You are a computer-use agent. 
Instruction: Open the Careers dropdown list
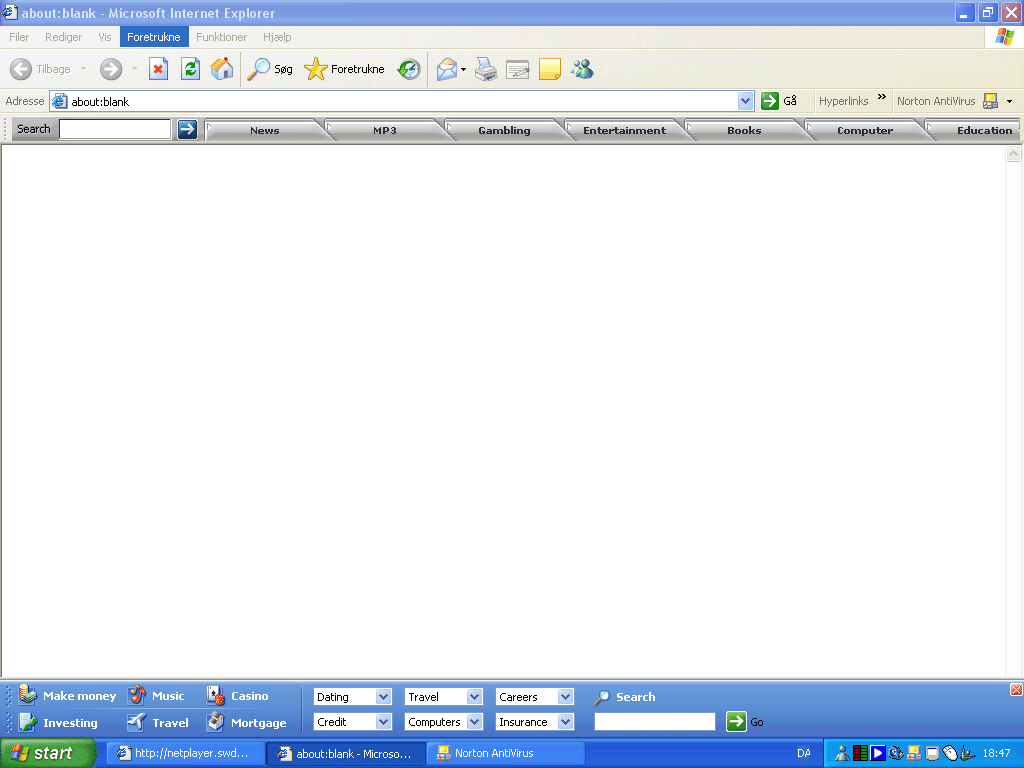[565, 697]
